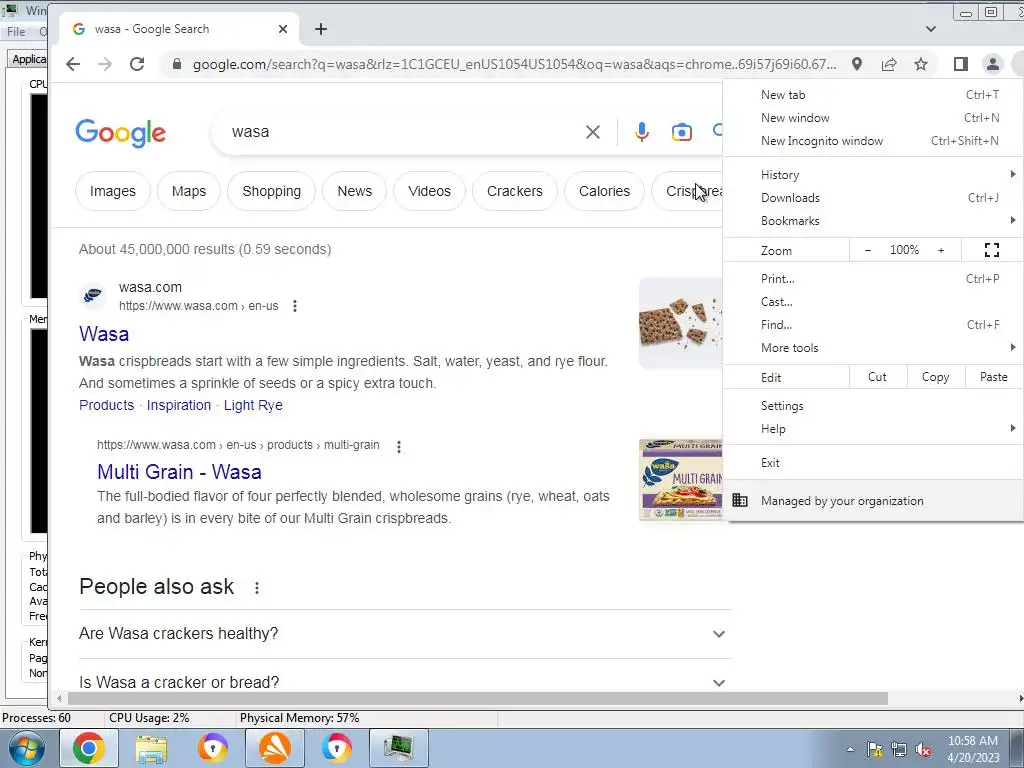Image resolution: width=1024 pixels, height=768 pixels.
Task: Click the muted volume tray icon
Action: [923, 750]
